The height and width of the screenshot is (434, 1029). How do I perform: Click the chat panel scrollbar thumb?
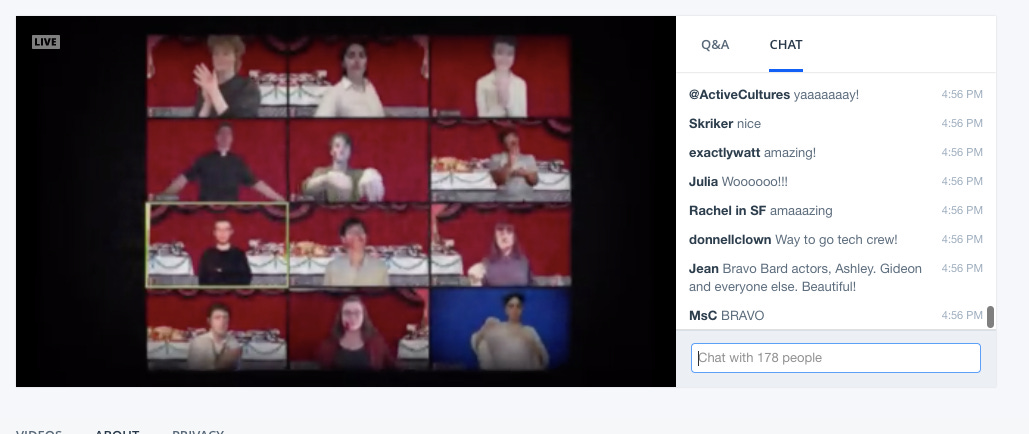click(x=990, y=316)
